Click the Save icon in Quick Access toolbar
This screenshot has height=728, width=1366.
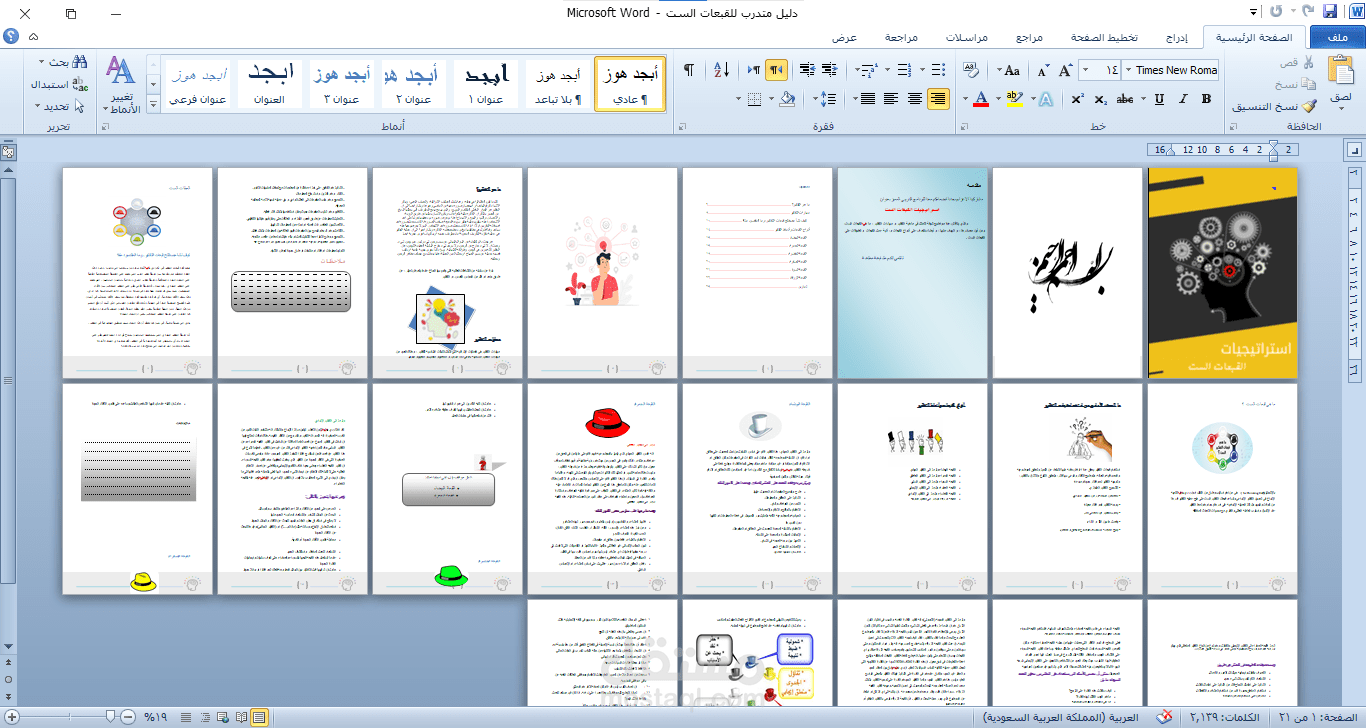[x=1330, y=12]
